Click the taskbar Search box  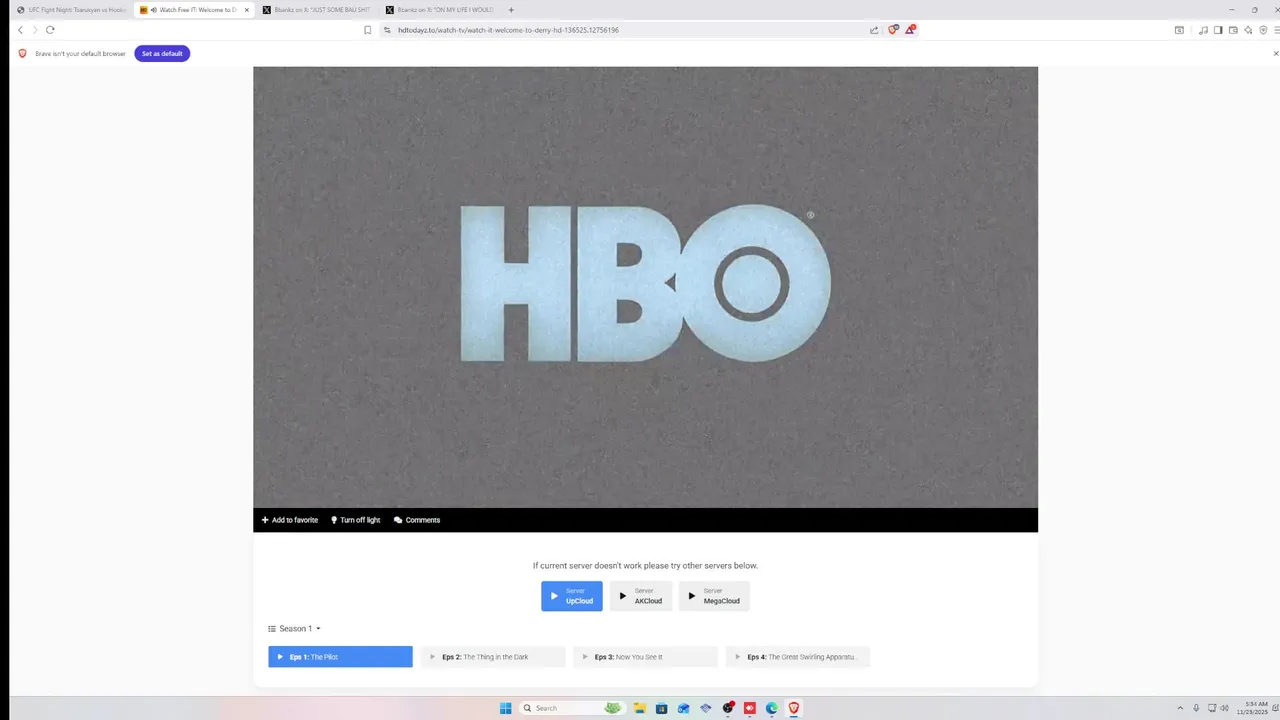(x=572, y=708)
